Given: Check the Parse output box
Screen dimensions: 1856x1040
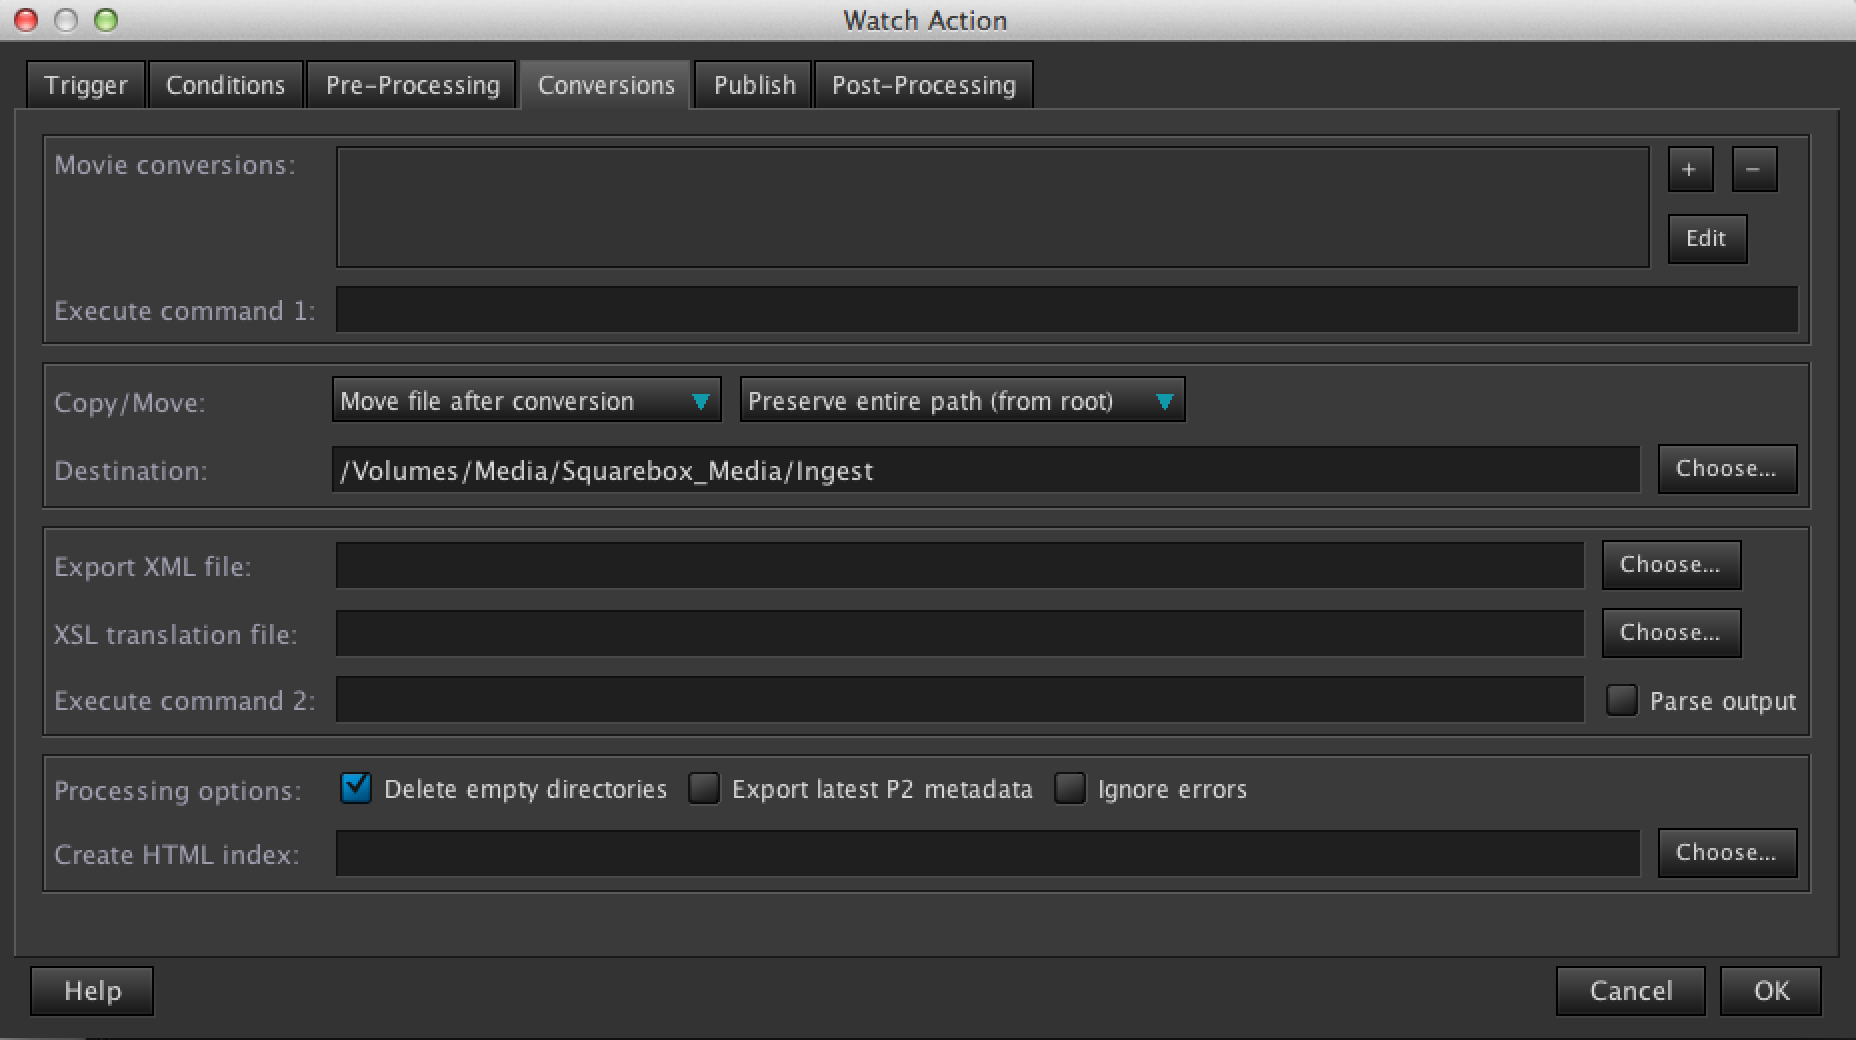Looking at the screenshot, I should 1621,700.
